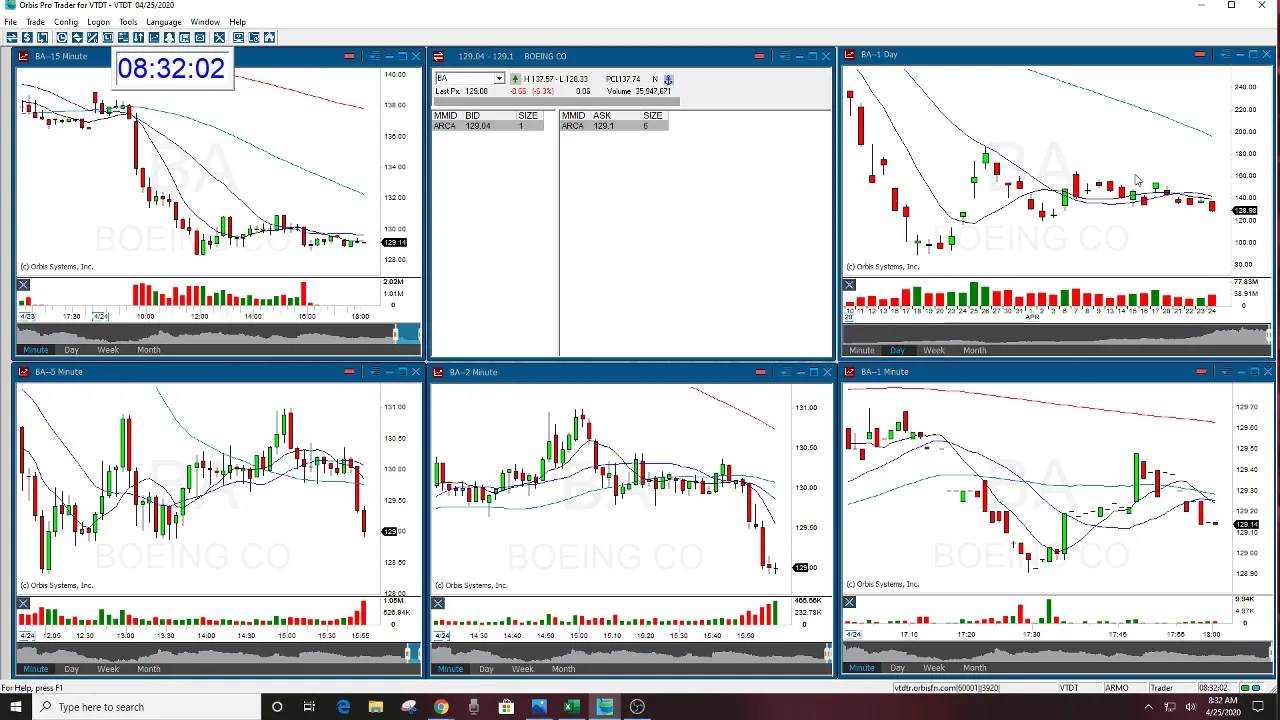Open the BA--1 Day window menu dropdown
1280x720 pixels.
click(1225, 55)
